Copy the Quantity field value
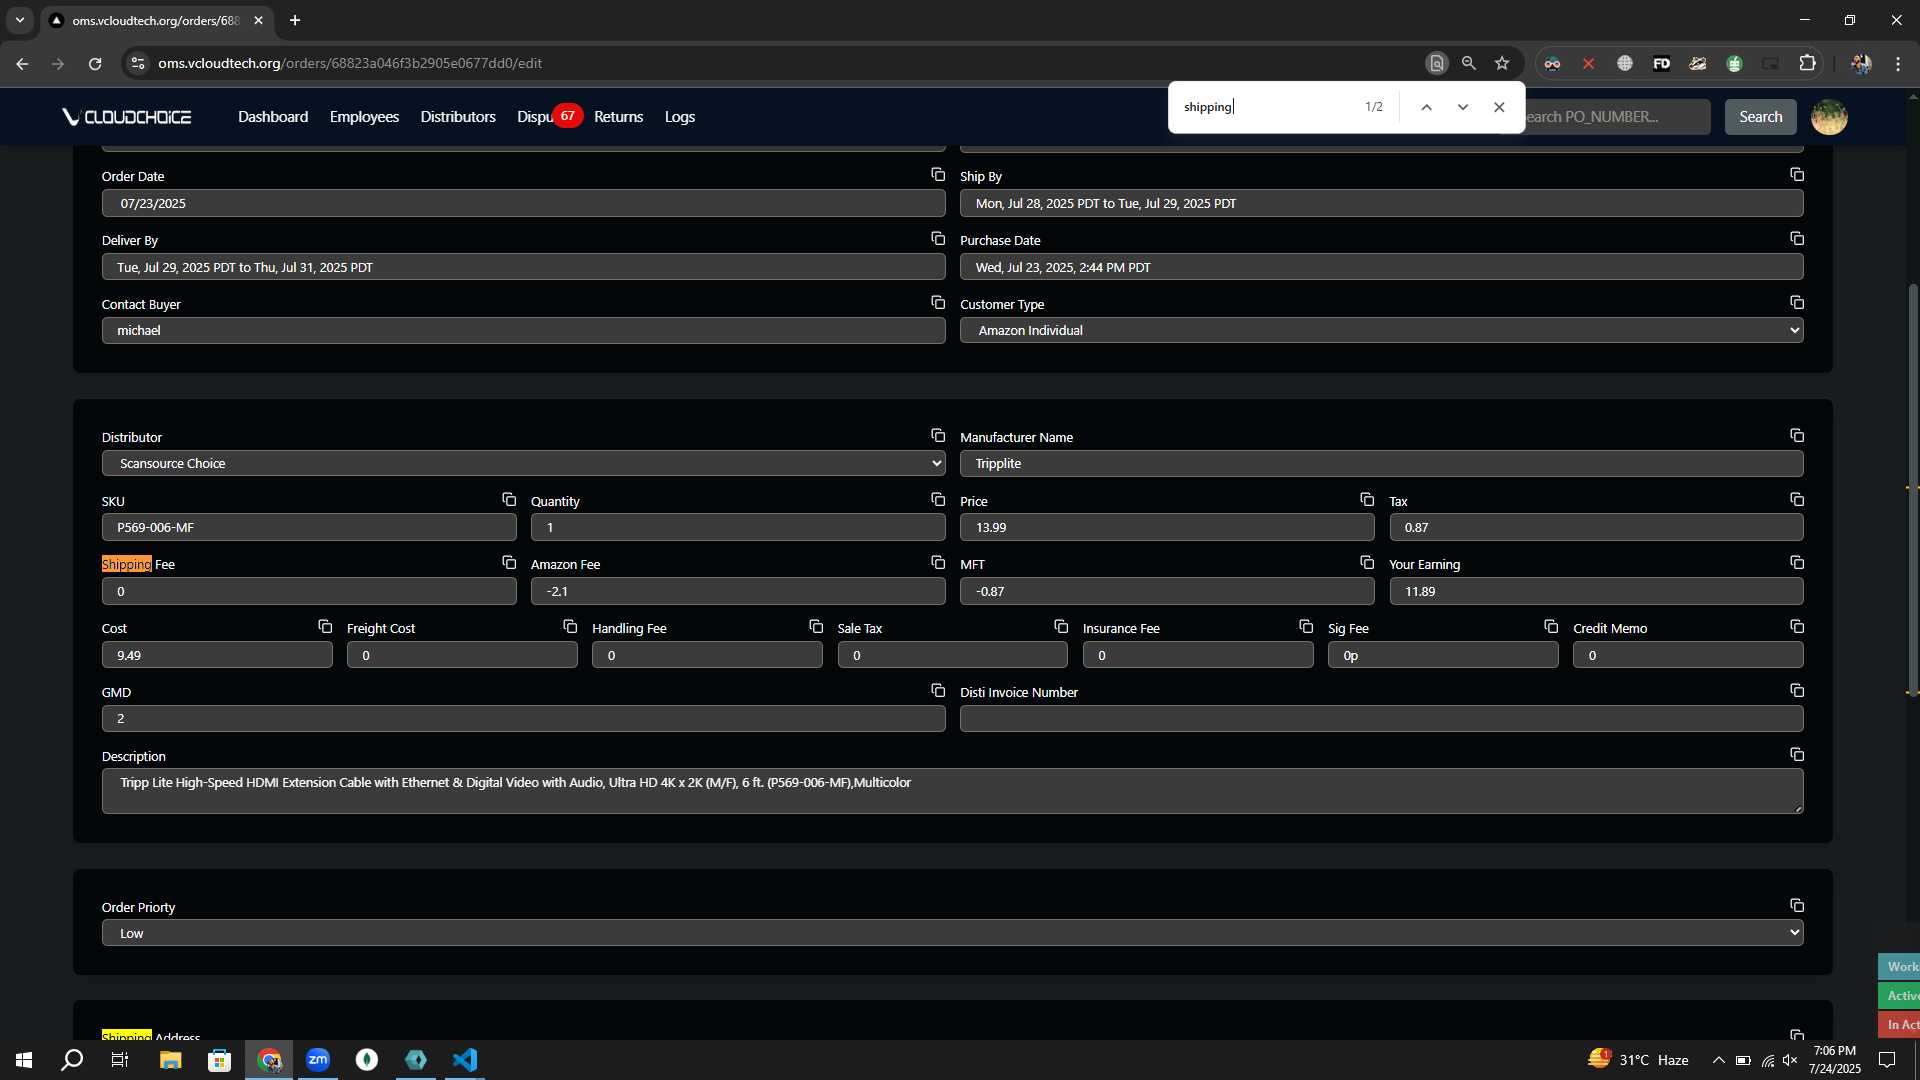 (x=938, y=500)
